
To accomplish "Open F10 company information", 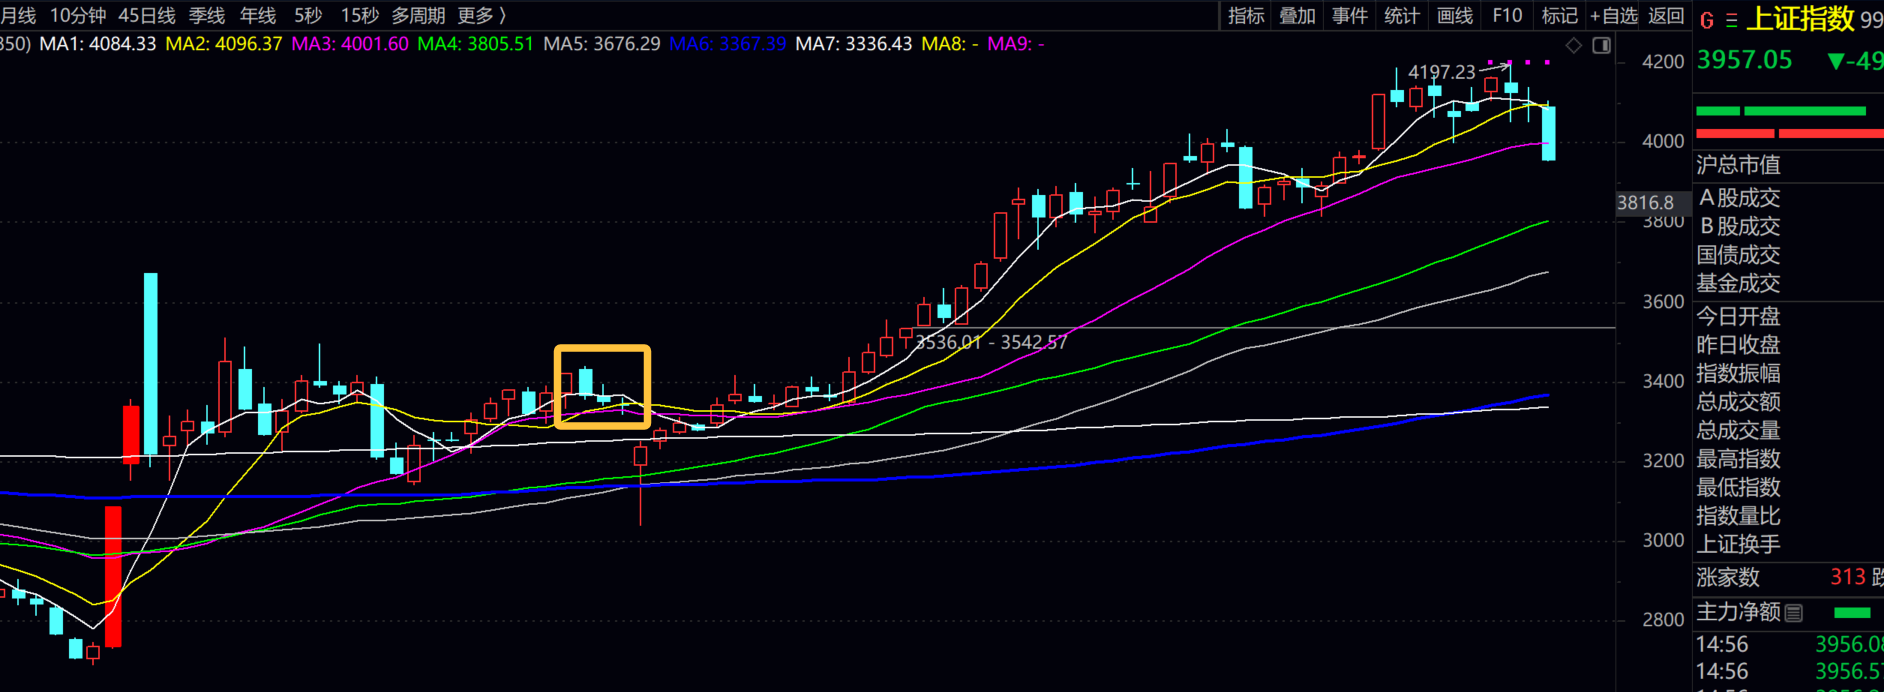I will tap(1506, 16).
